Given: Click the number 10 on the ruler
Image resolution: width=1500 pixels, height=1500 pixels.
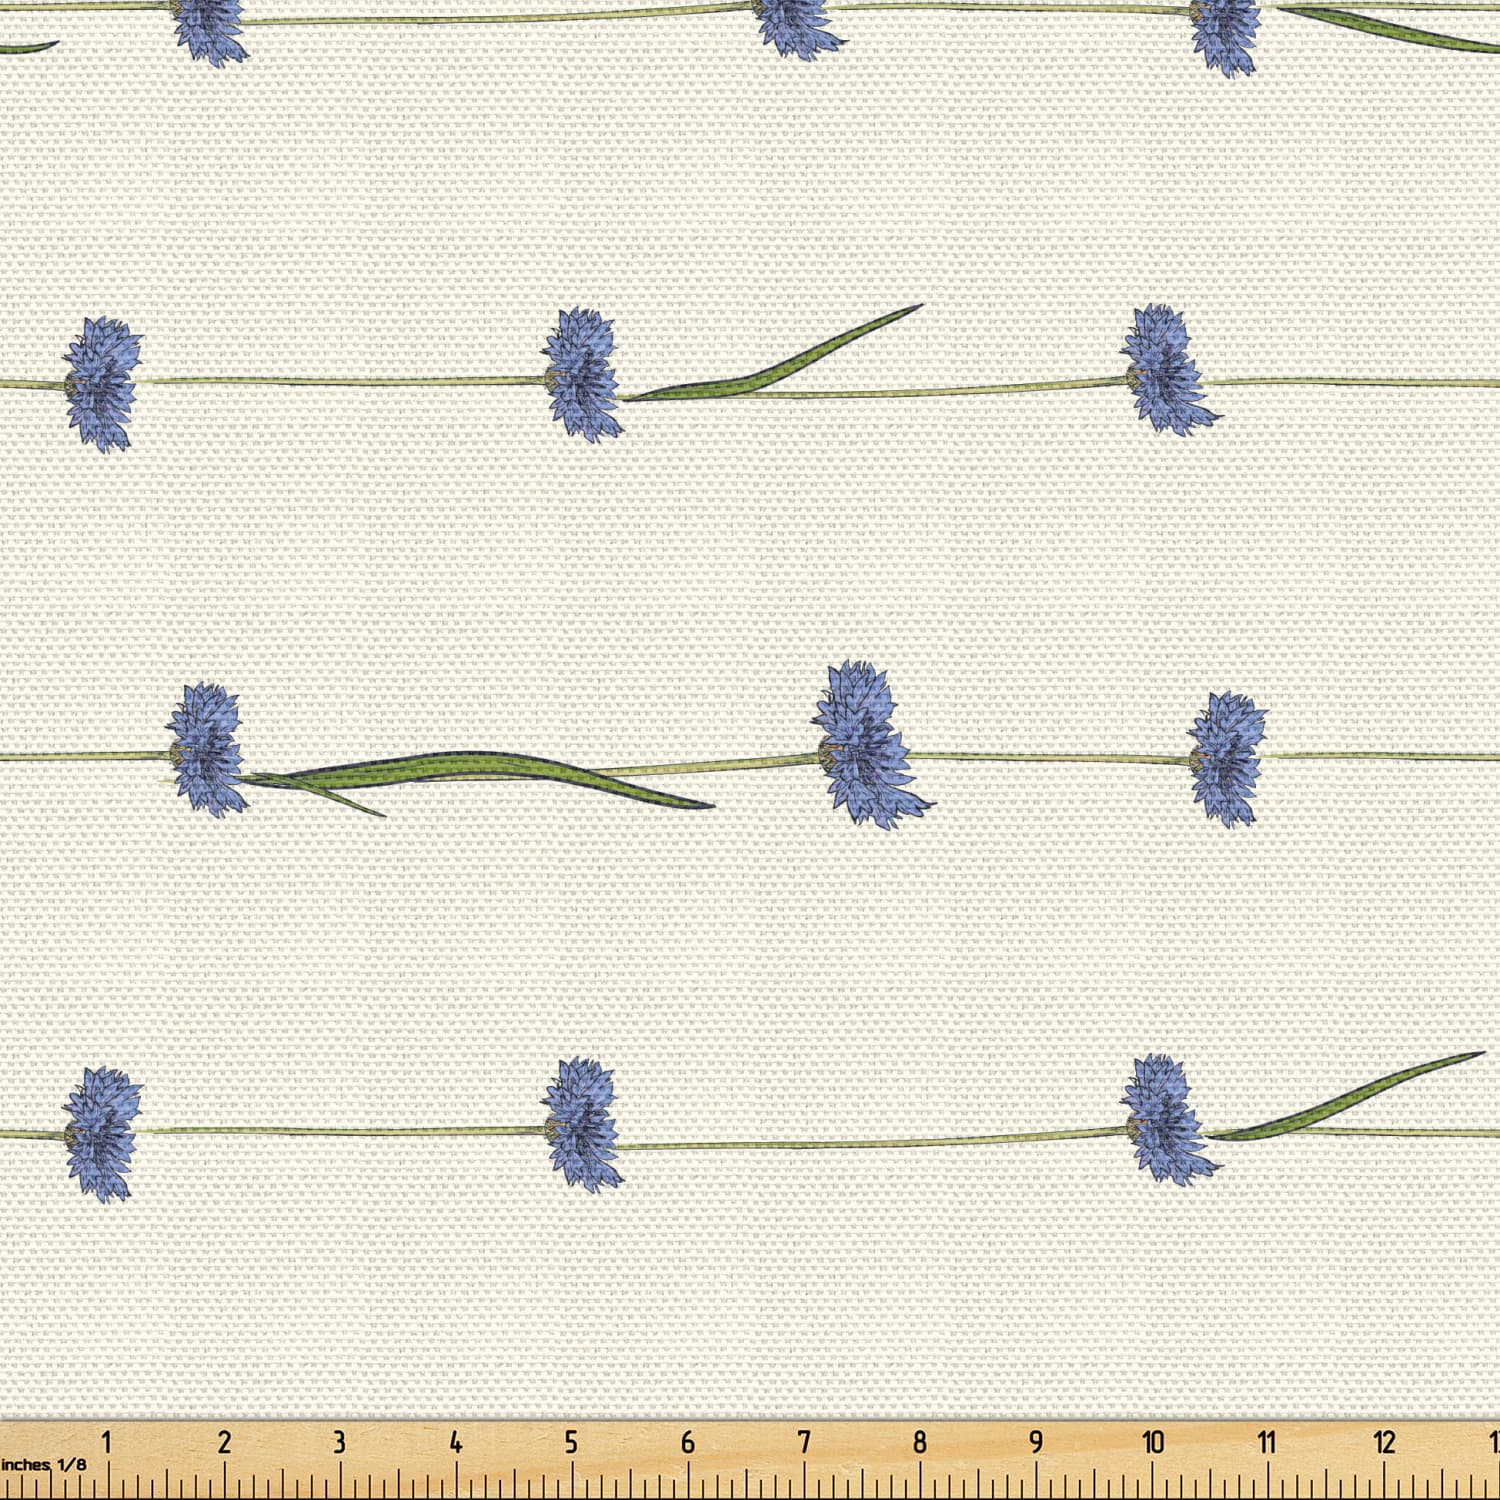Looking at the screenshot, I should 1153,1441.
